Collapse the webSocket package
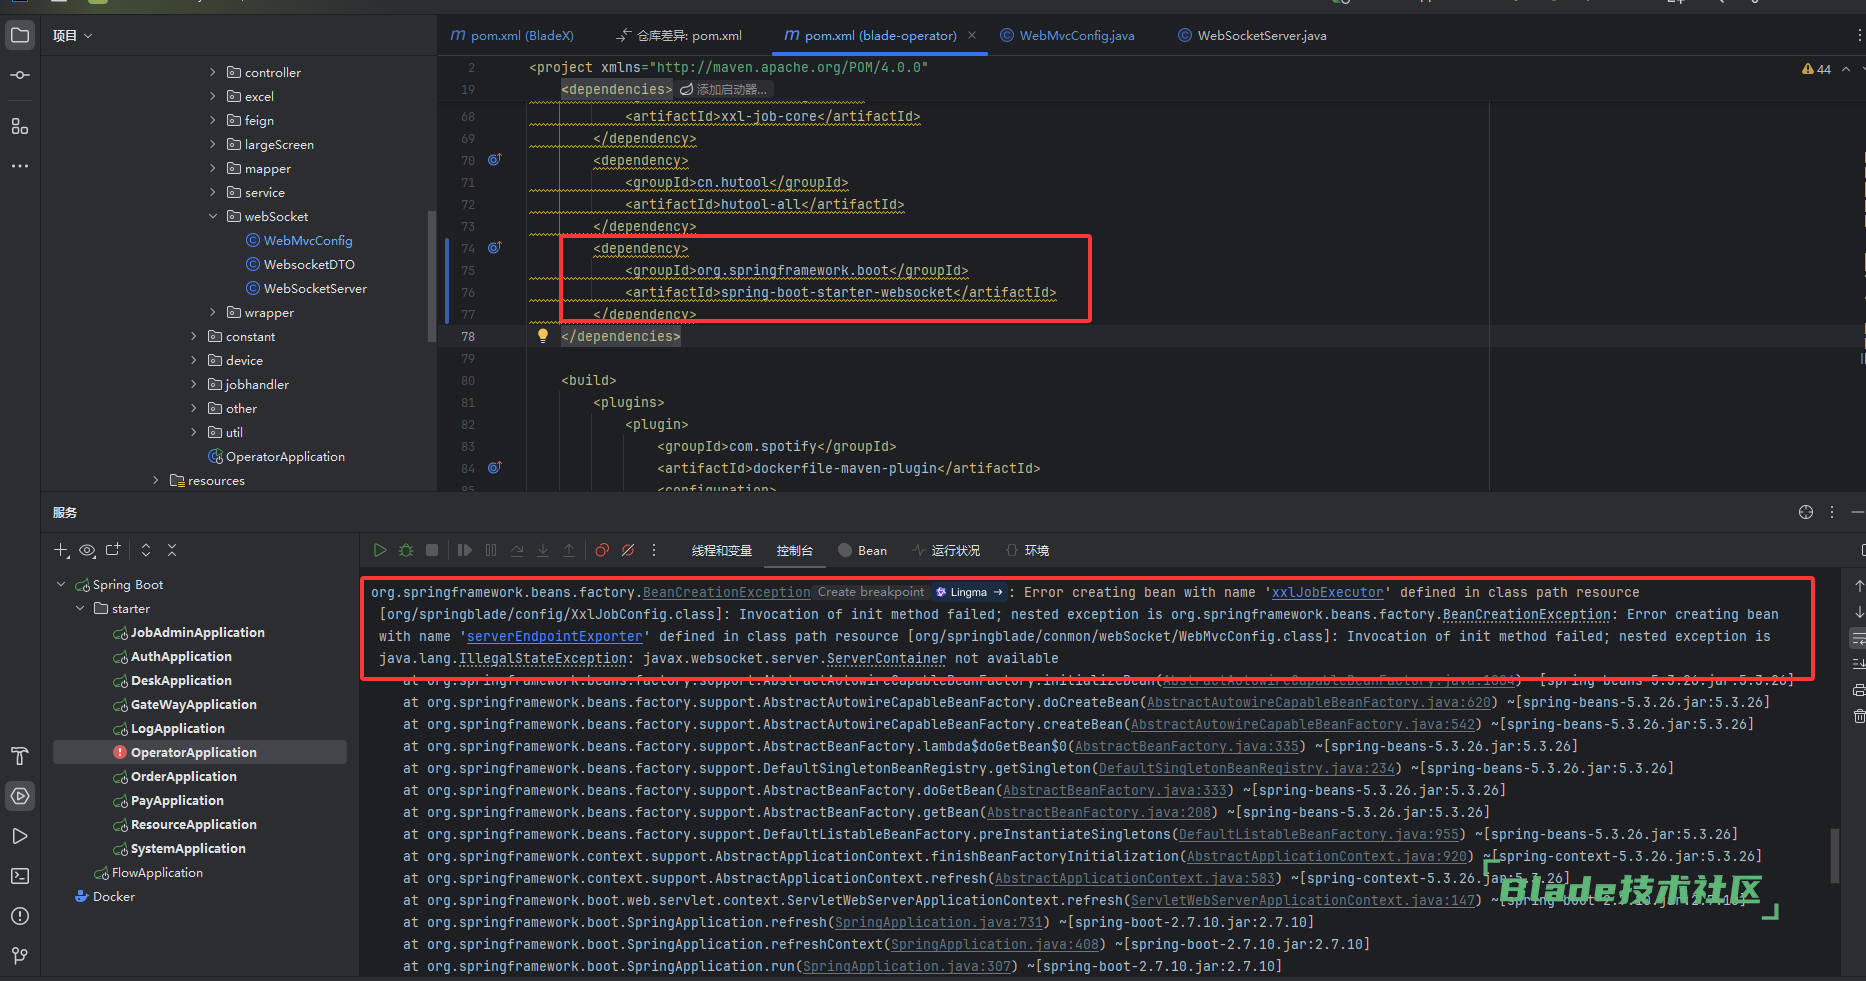The image size is (1866, 981). (213, 216)
